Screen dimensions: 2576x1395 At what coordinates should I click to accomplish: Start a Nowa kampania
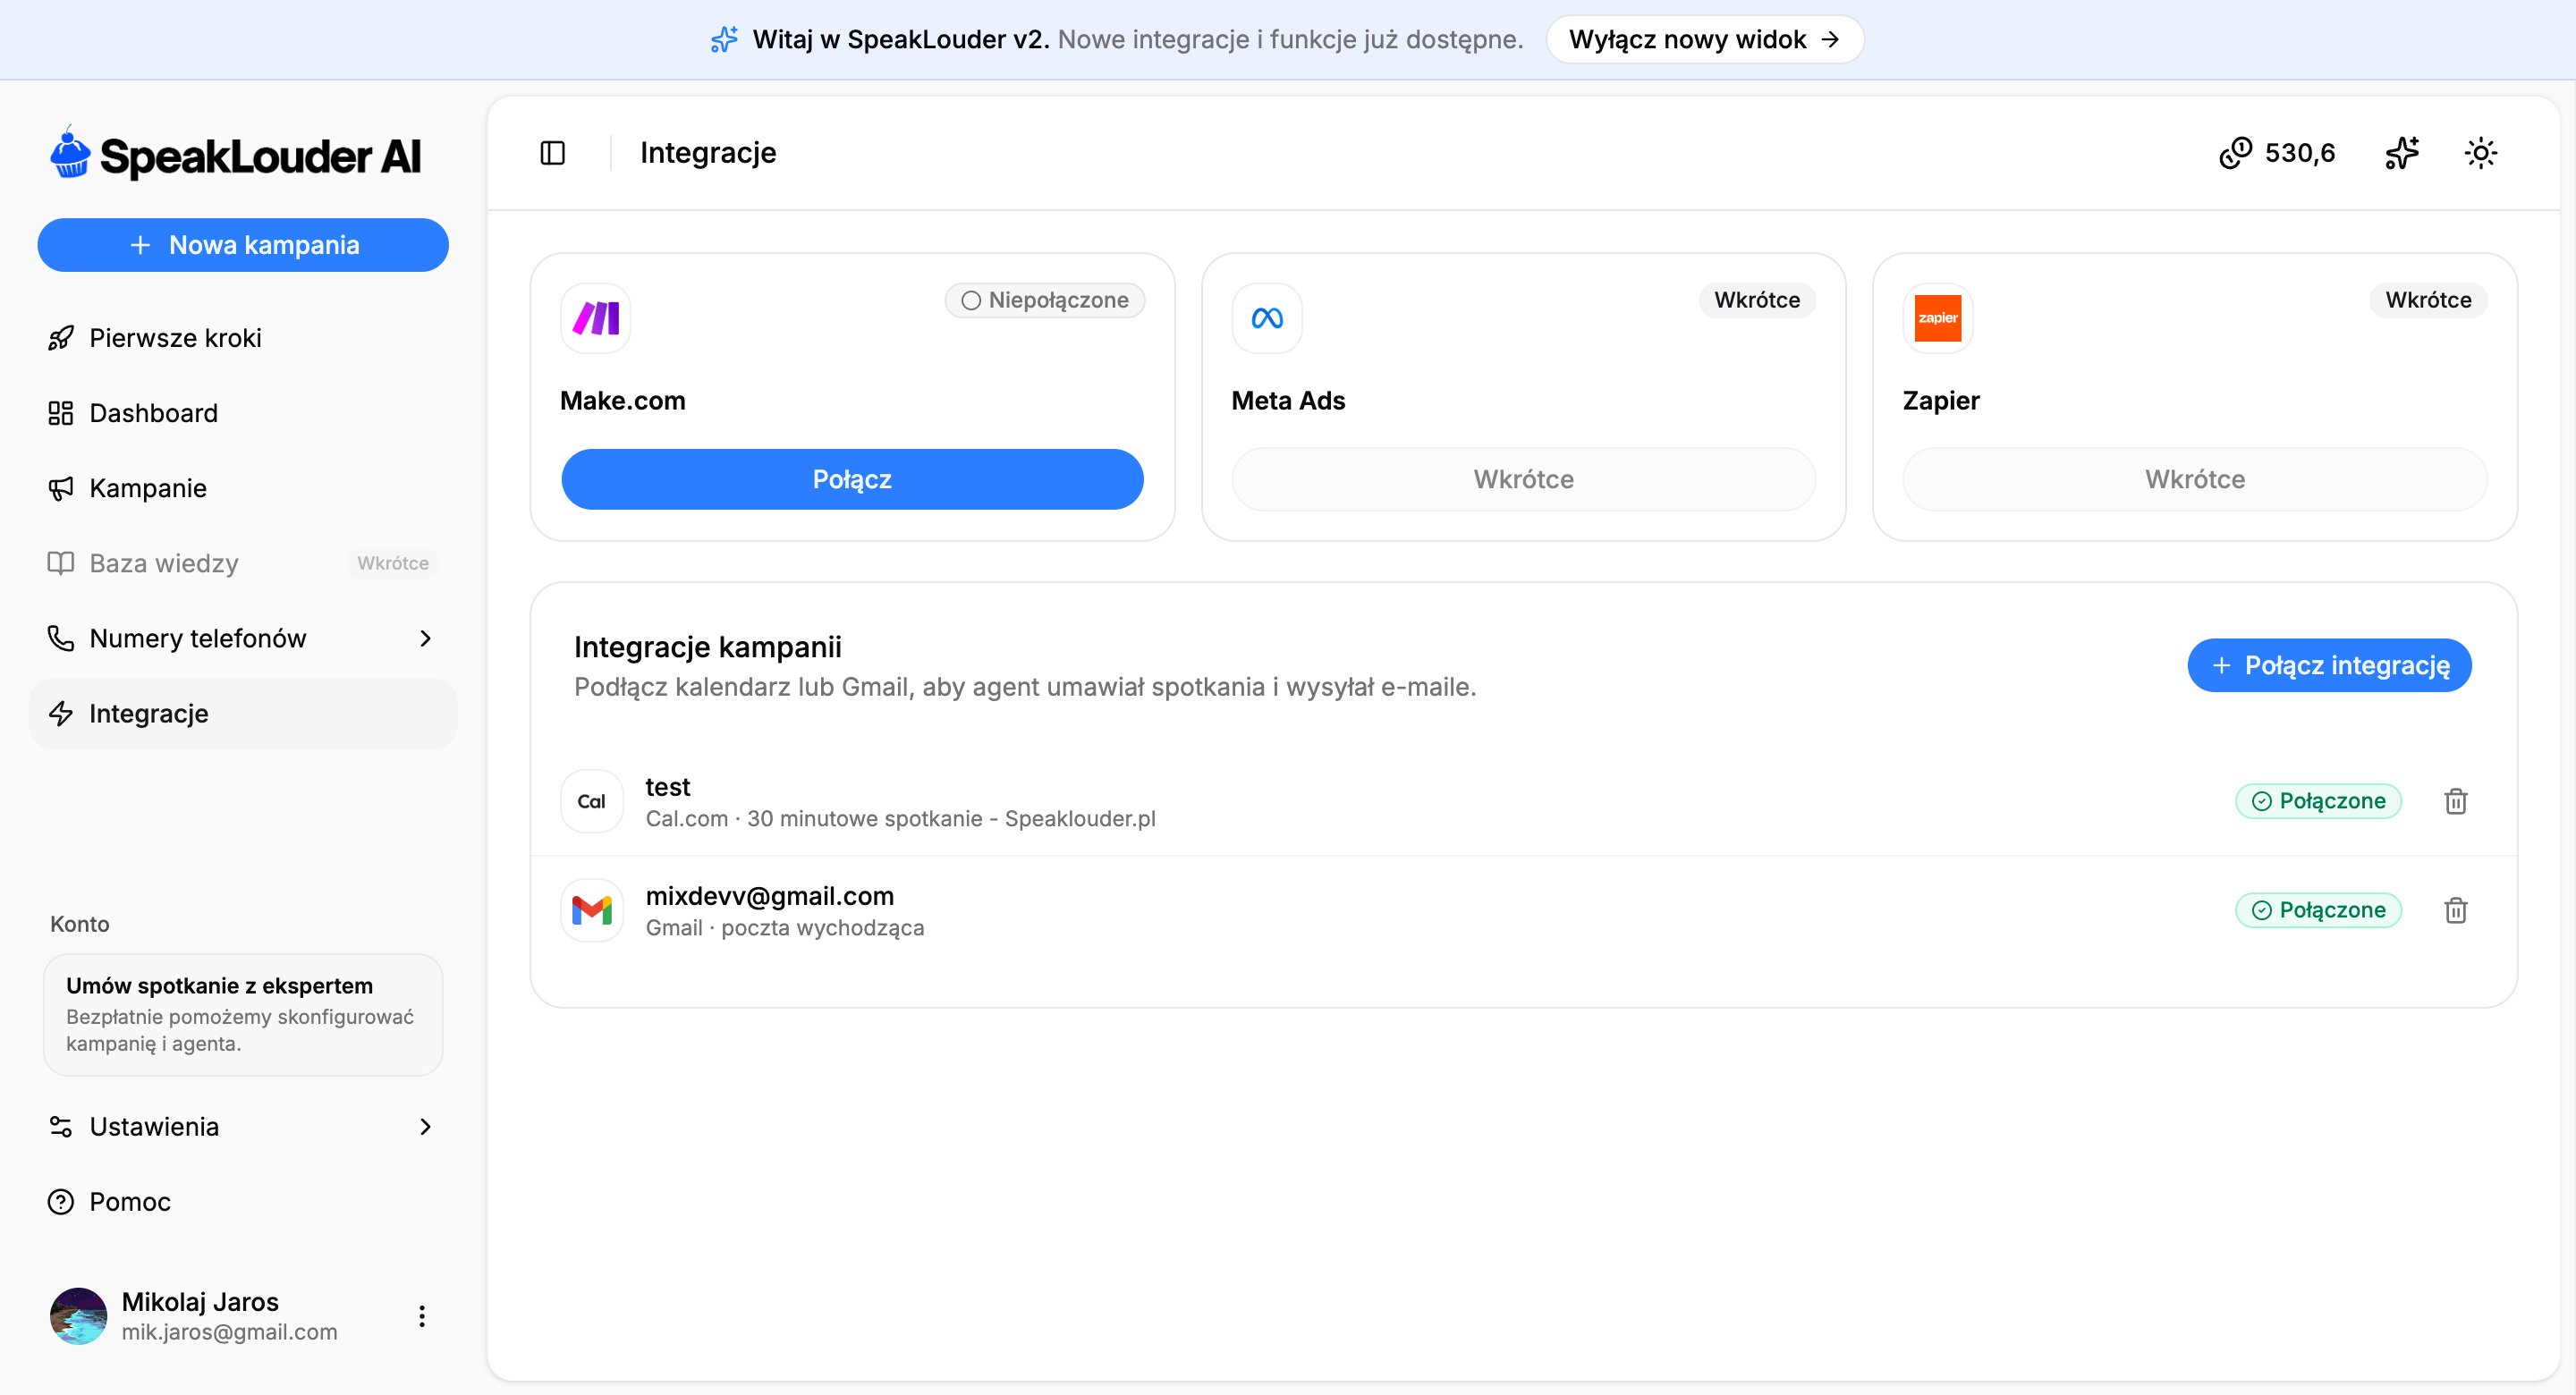coord(243,245)
